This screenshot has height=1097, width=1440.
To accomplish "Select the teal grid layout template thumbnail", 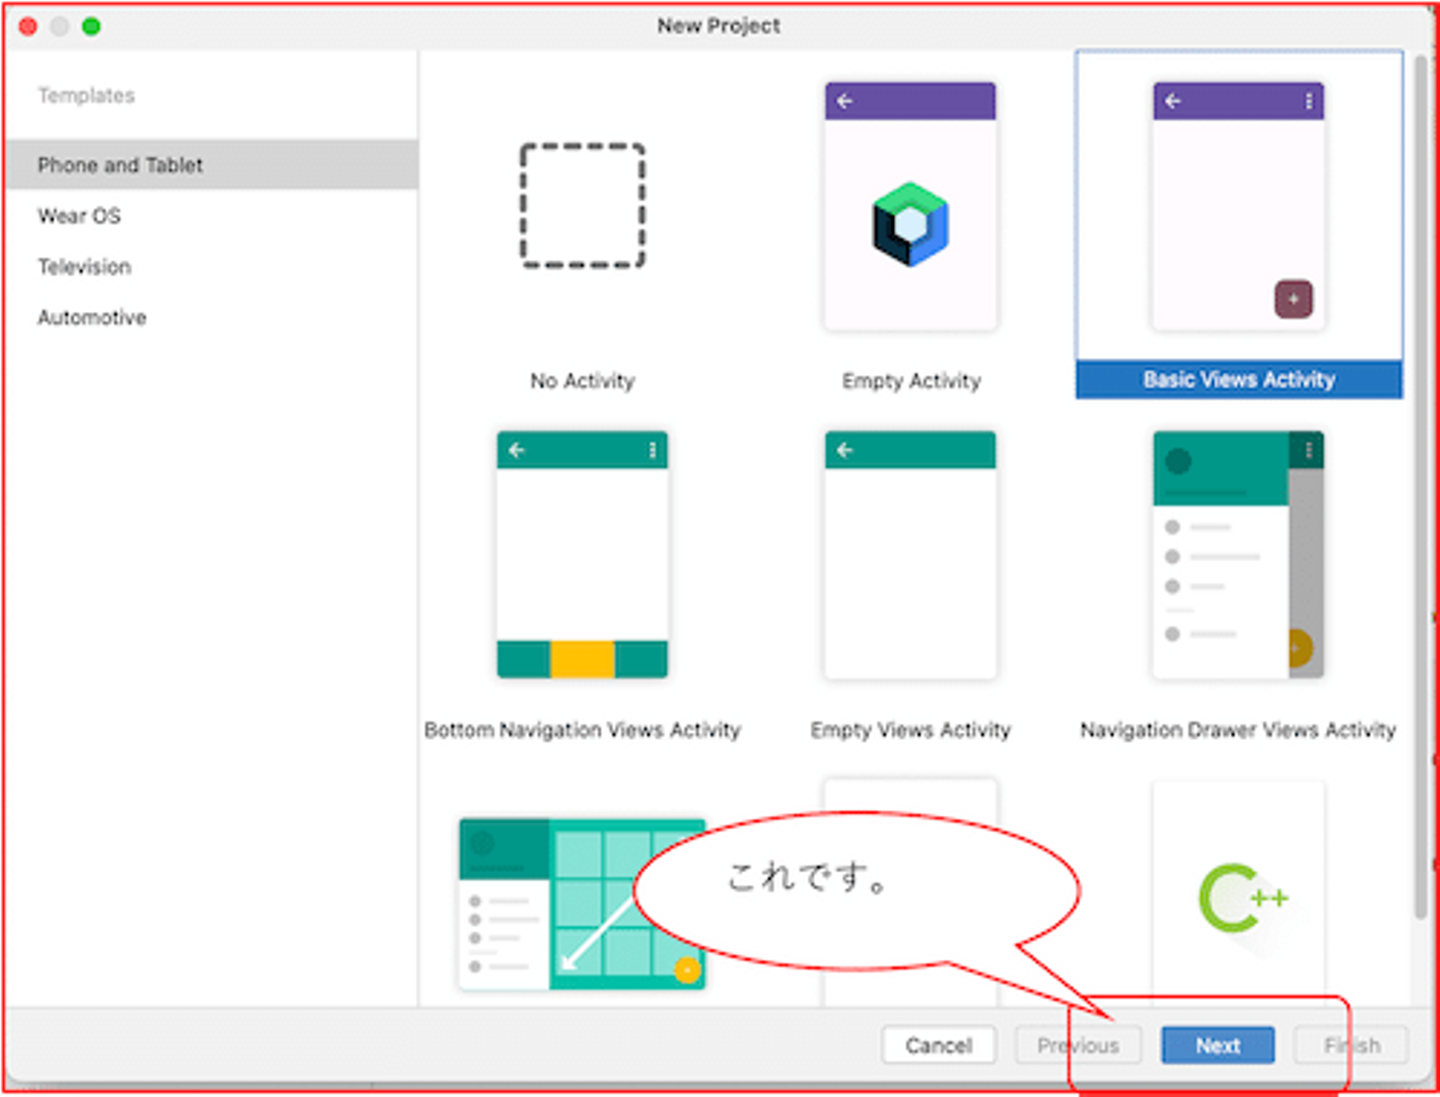I will pos(582,904).
